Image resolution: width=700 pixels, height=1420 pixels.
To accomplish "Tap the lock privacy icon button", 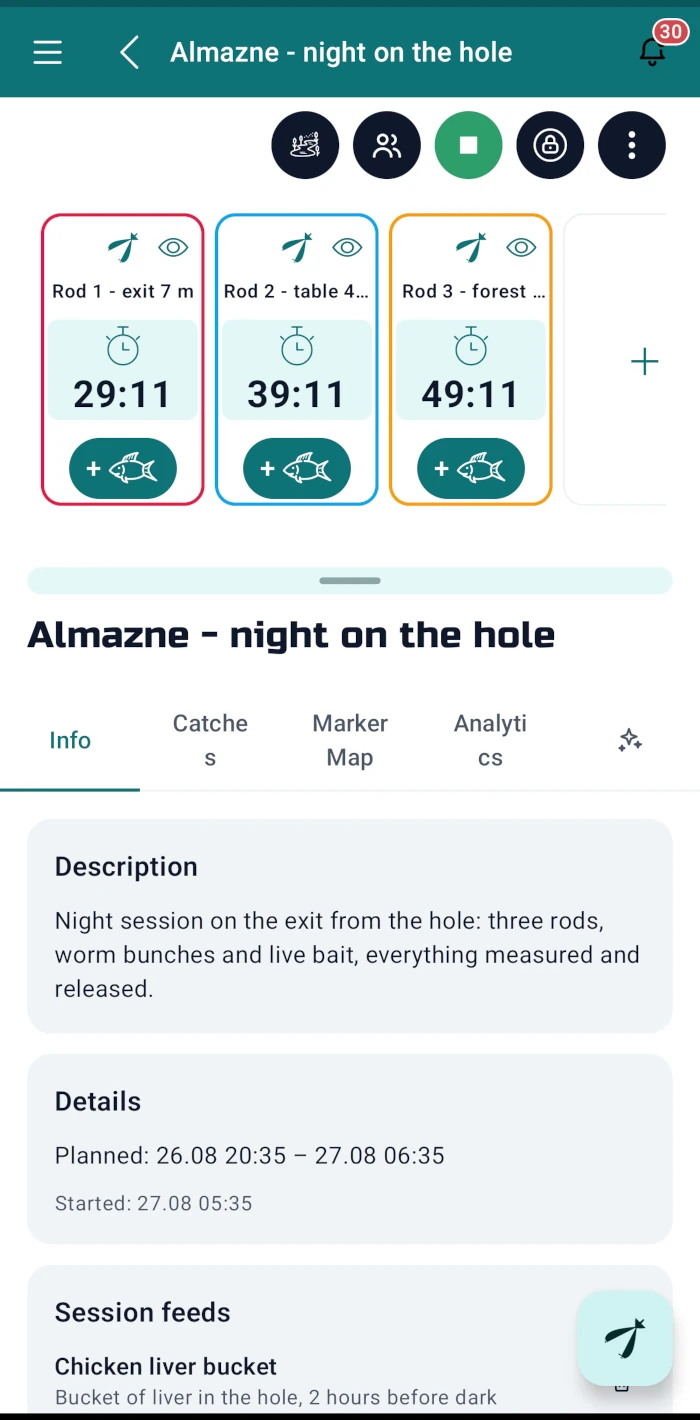I will coord(550,146).
